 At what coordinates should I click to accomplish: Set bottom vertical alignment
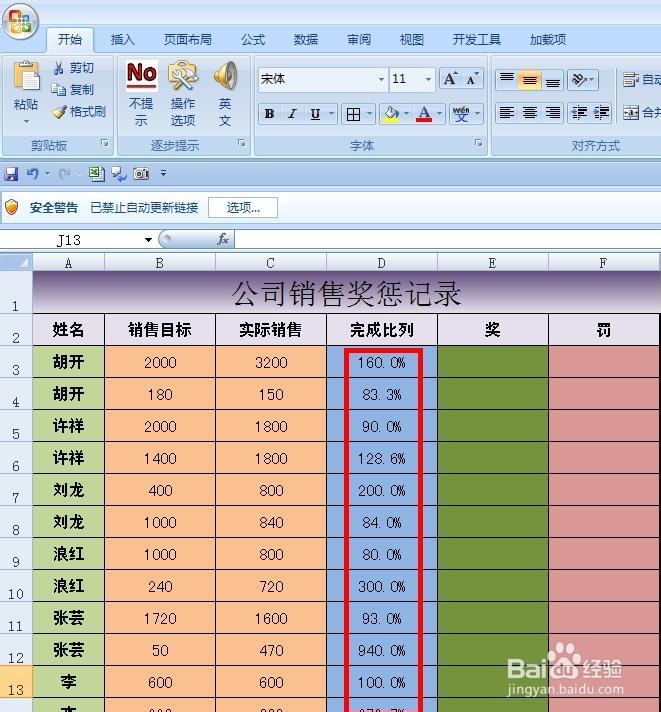(552, 80)
